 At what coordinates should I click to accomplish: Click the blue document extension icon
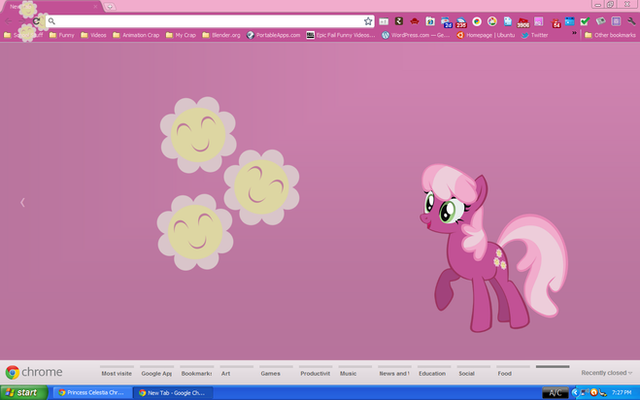coord(508,21)
